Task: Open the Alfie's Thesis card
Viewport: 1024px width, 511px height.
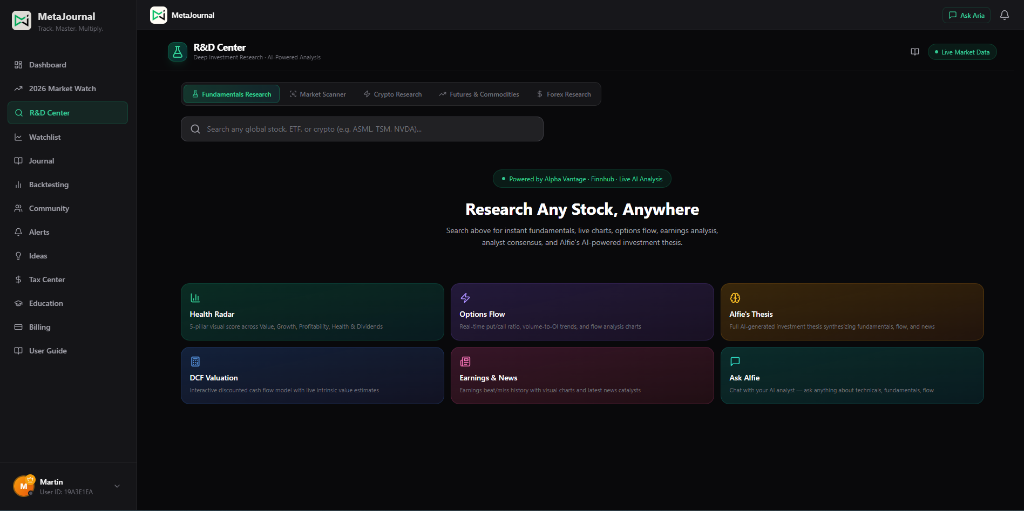Action: coord(852,312)
